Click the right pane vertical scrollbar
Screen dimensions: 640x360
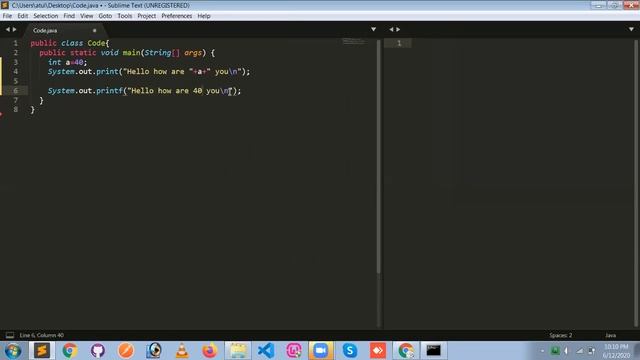point(636,183)
